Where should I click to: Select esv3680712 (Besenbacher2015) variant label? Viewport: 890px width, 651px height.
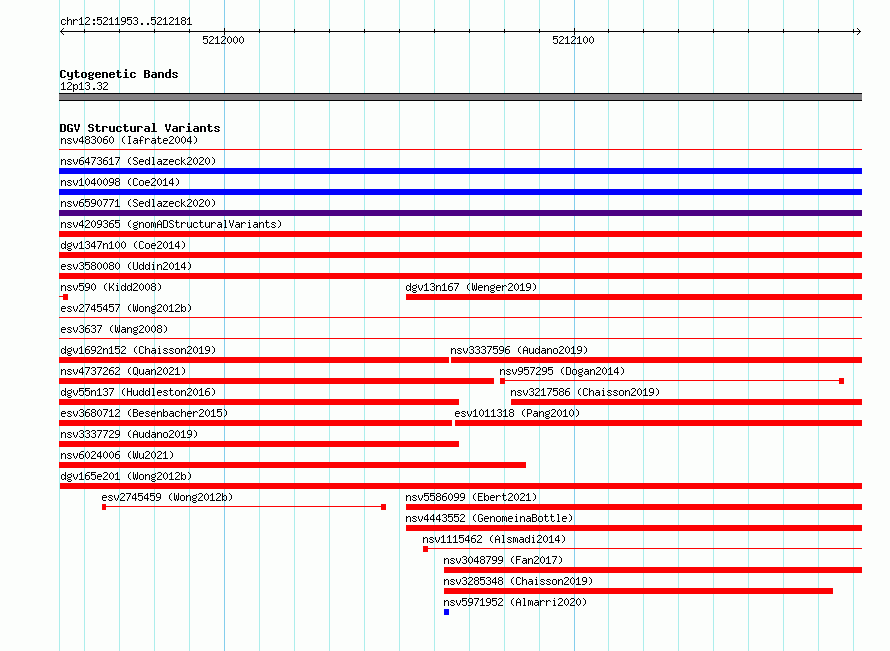coord(144,413)
